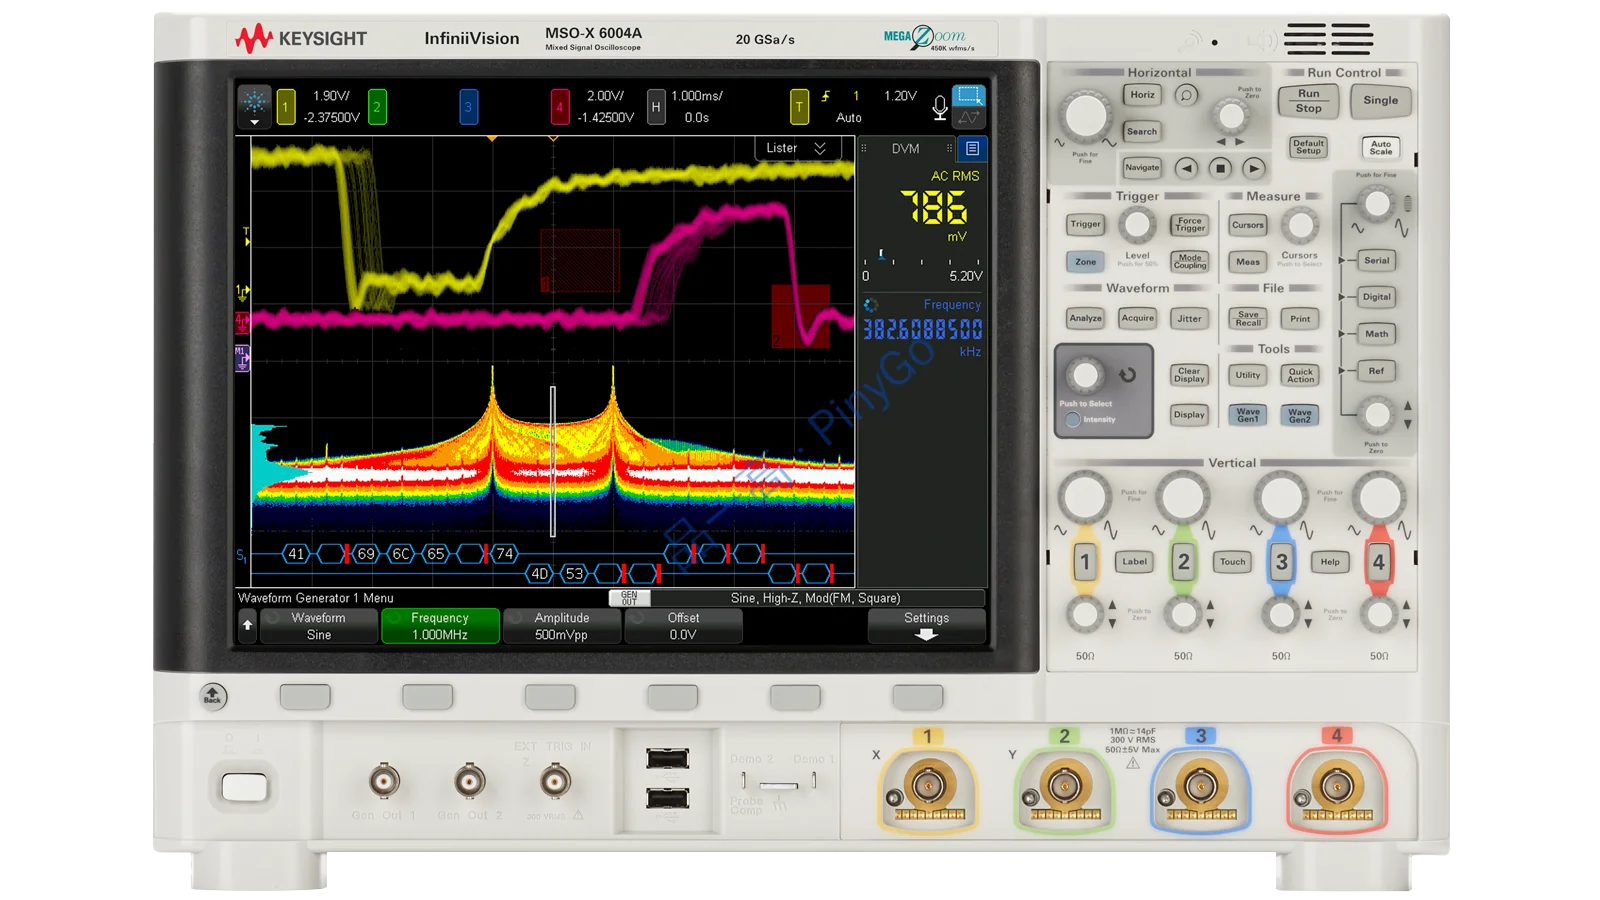Image resolution: width=1600 pixels, height=900 pixels.
Task: Toggle the Run/Stop key
Action: click(x=1308, y=101)
